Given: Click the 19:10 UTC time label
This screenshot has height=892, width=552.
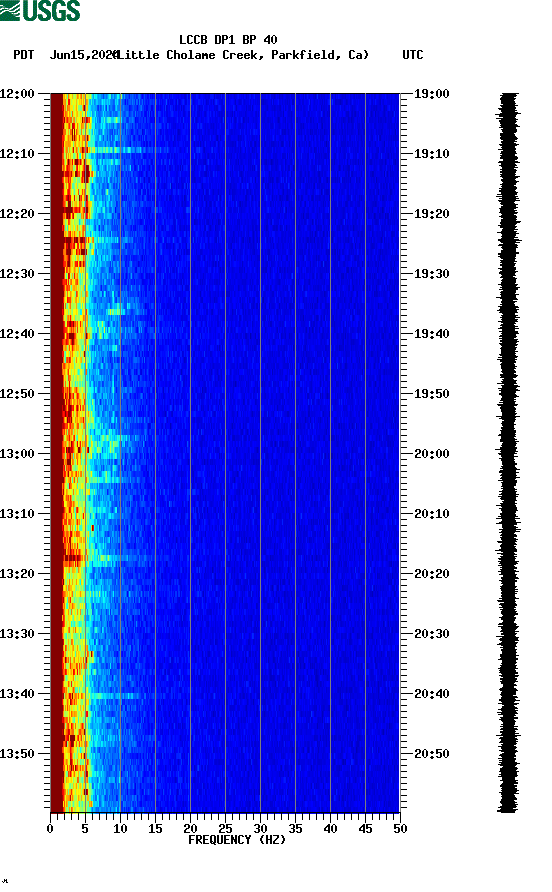Looking at the screenshot, I should [x=431, y=154].
